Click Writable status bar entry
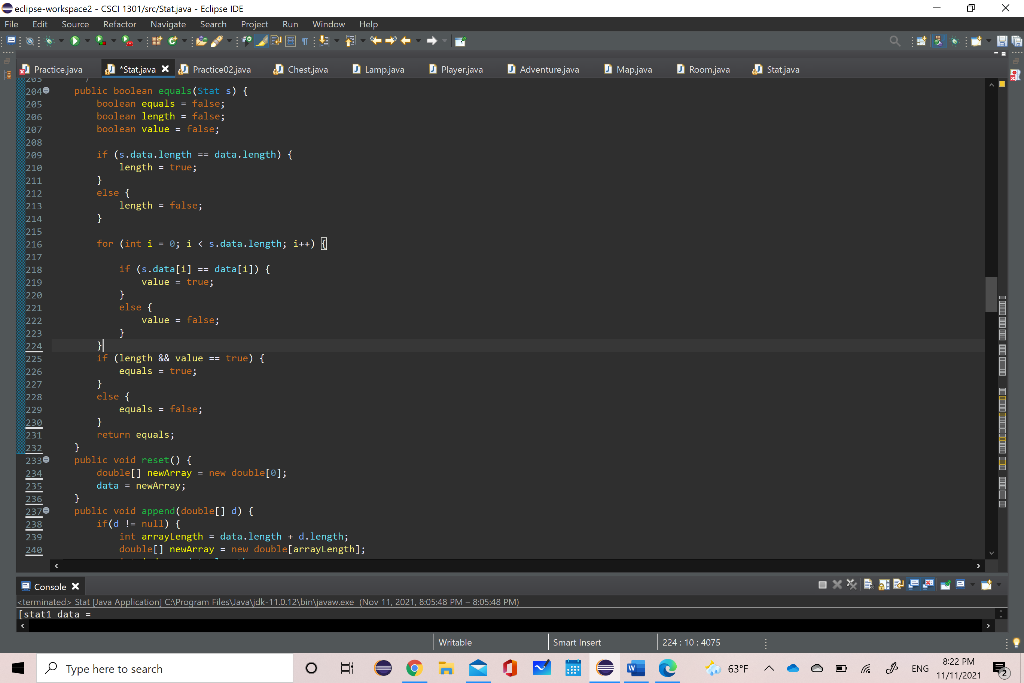 (455, 643)
